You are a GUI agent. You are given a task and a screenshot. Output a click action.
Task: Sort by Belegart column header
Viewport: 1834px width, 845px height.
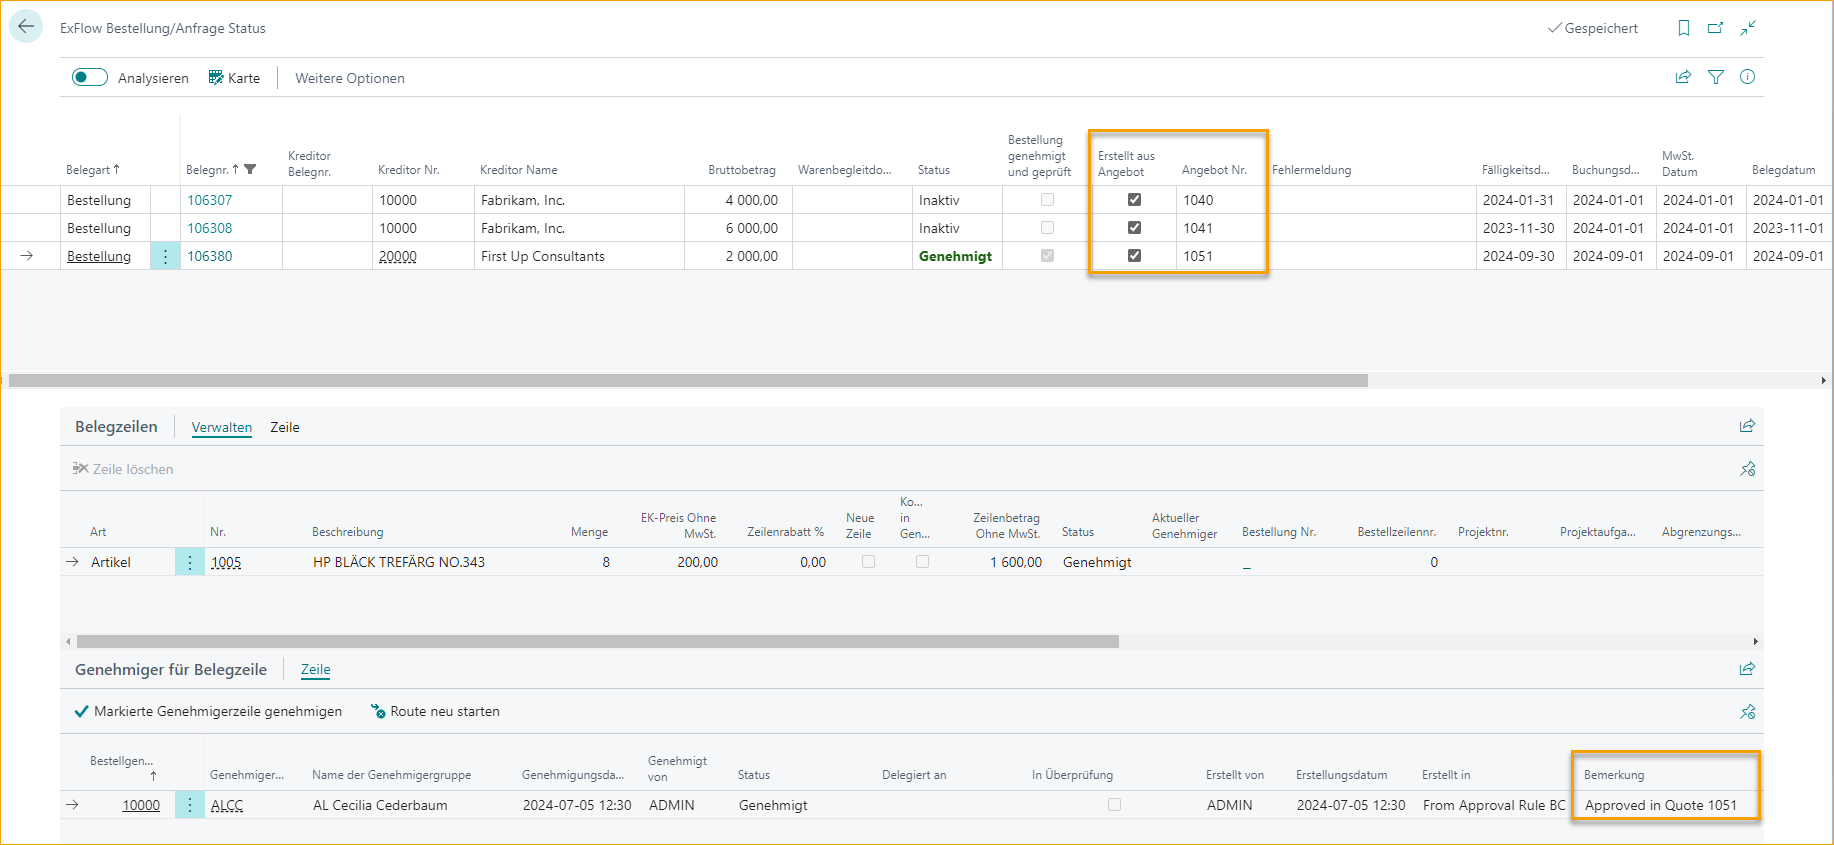click(x=92, y=170)
